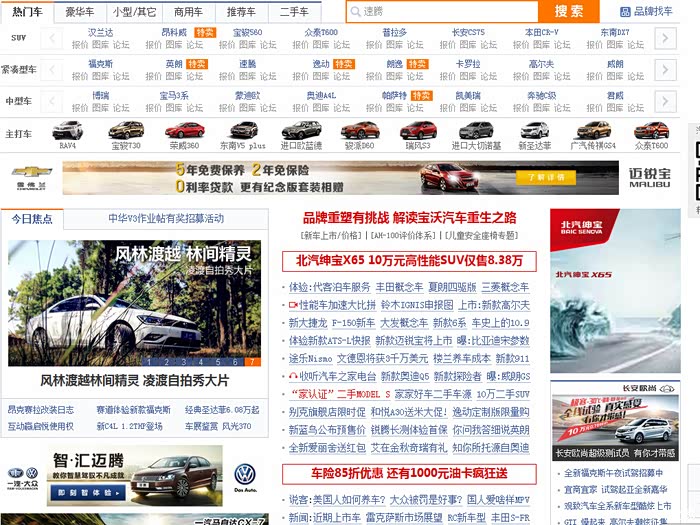The height and width of the screenshot is (525, 700).
Task: Go to the previous SUV models with the left arrow
Action: [x=52, y=38]
